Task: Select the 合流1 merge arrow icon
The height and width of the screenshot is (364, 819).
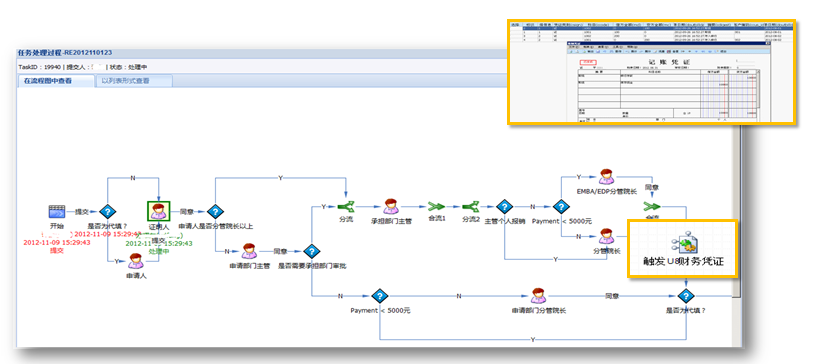Action: [x=436, y=207]
